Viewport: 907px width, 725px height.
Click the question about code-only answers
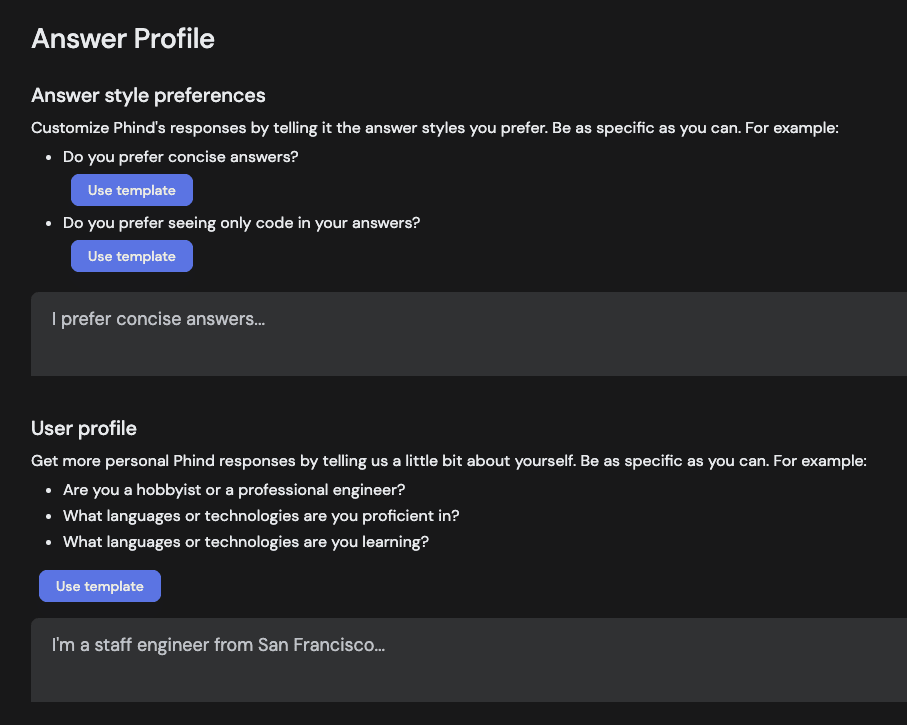tap(241, 222)
